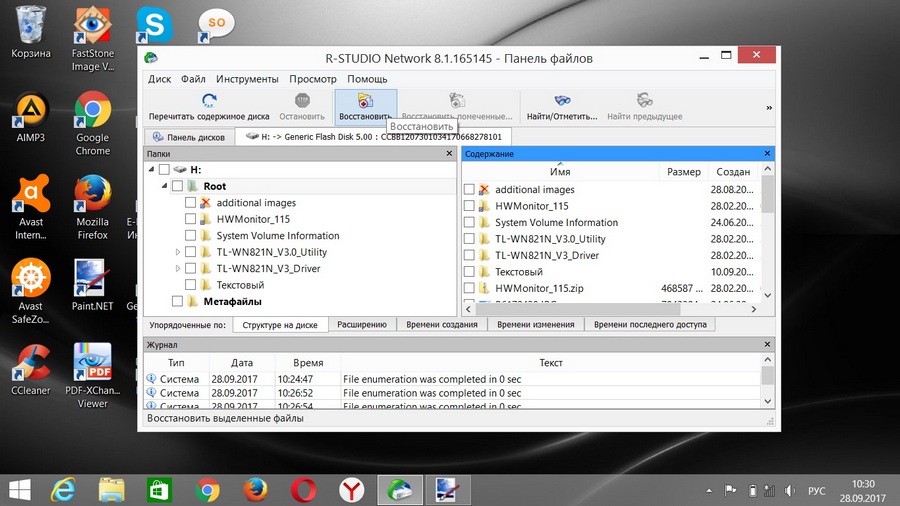This screenshot has width=900, height=506.
Task: Open Internet Explorer from taskbar
Action: tap(64, 490)
